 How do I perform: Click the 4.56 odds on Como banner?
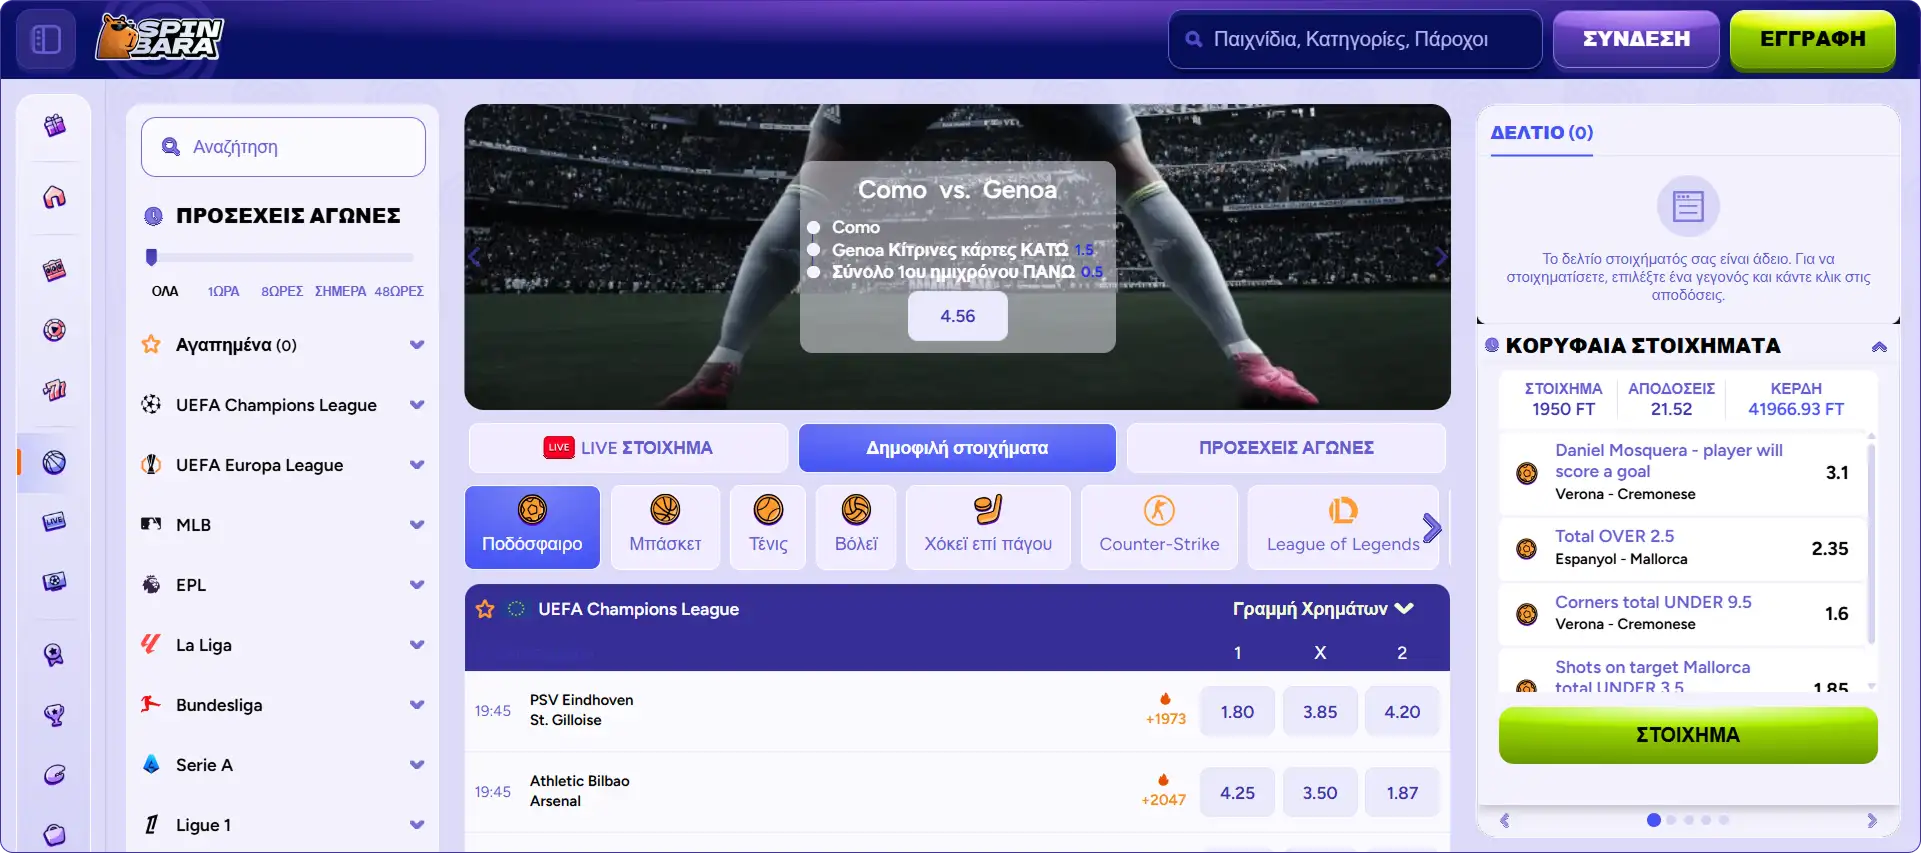click(x=957, y=316)
